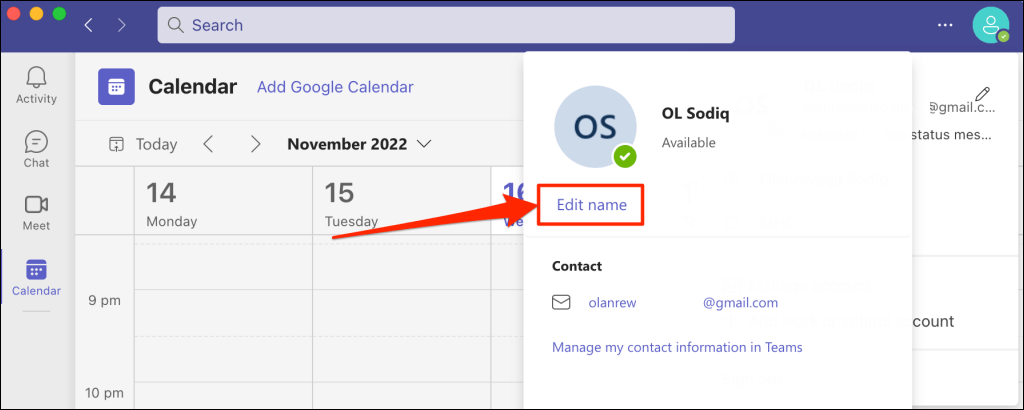Screen dimensions: 1024x410
Task: Select the Monday 14 day header
Action: (172, 204)
